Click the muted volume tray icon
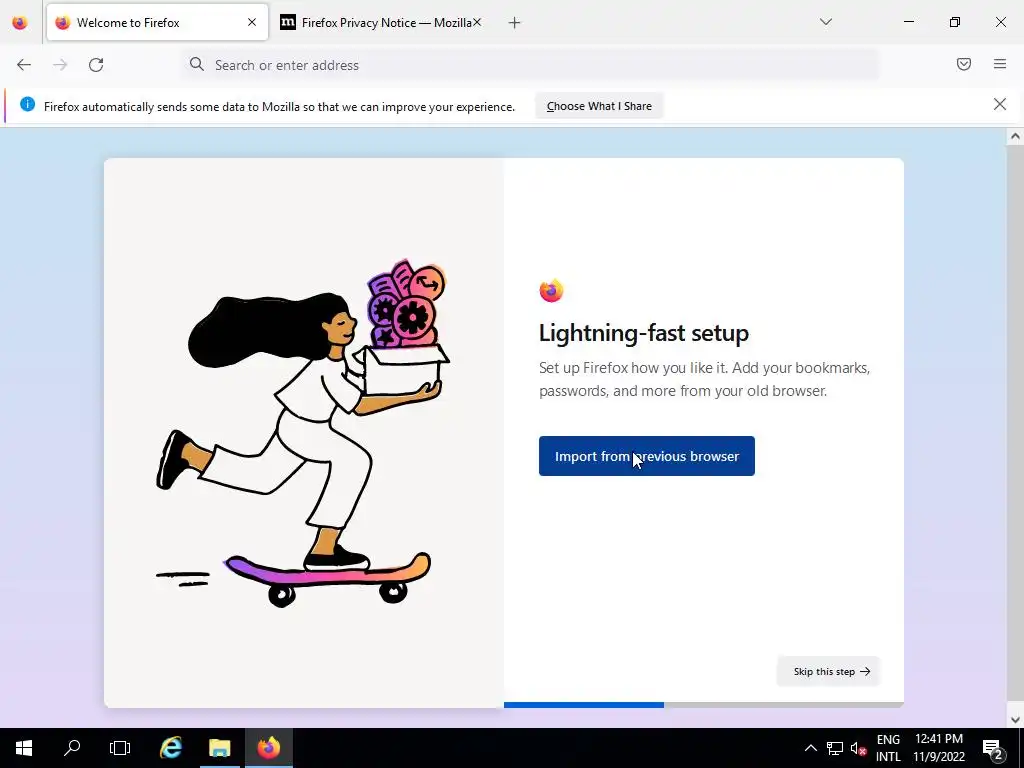This screenshot has width=1024, height=768. click(858, 748)
